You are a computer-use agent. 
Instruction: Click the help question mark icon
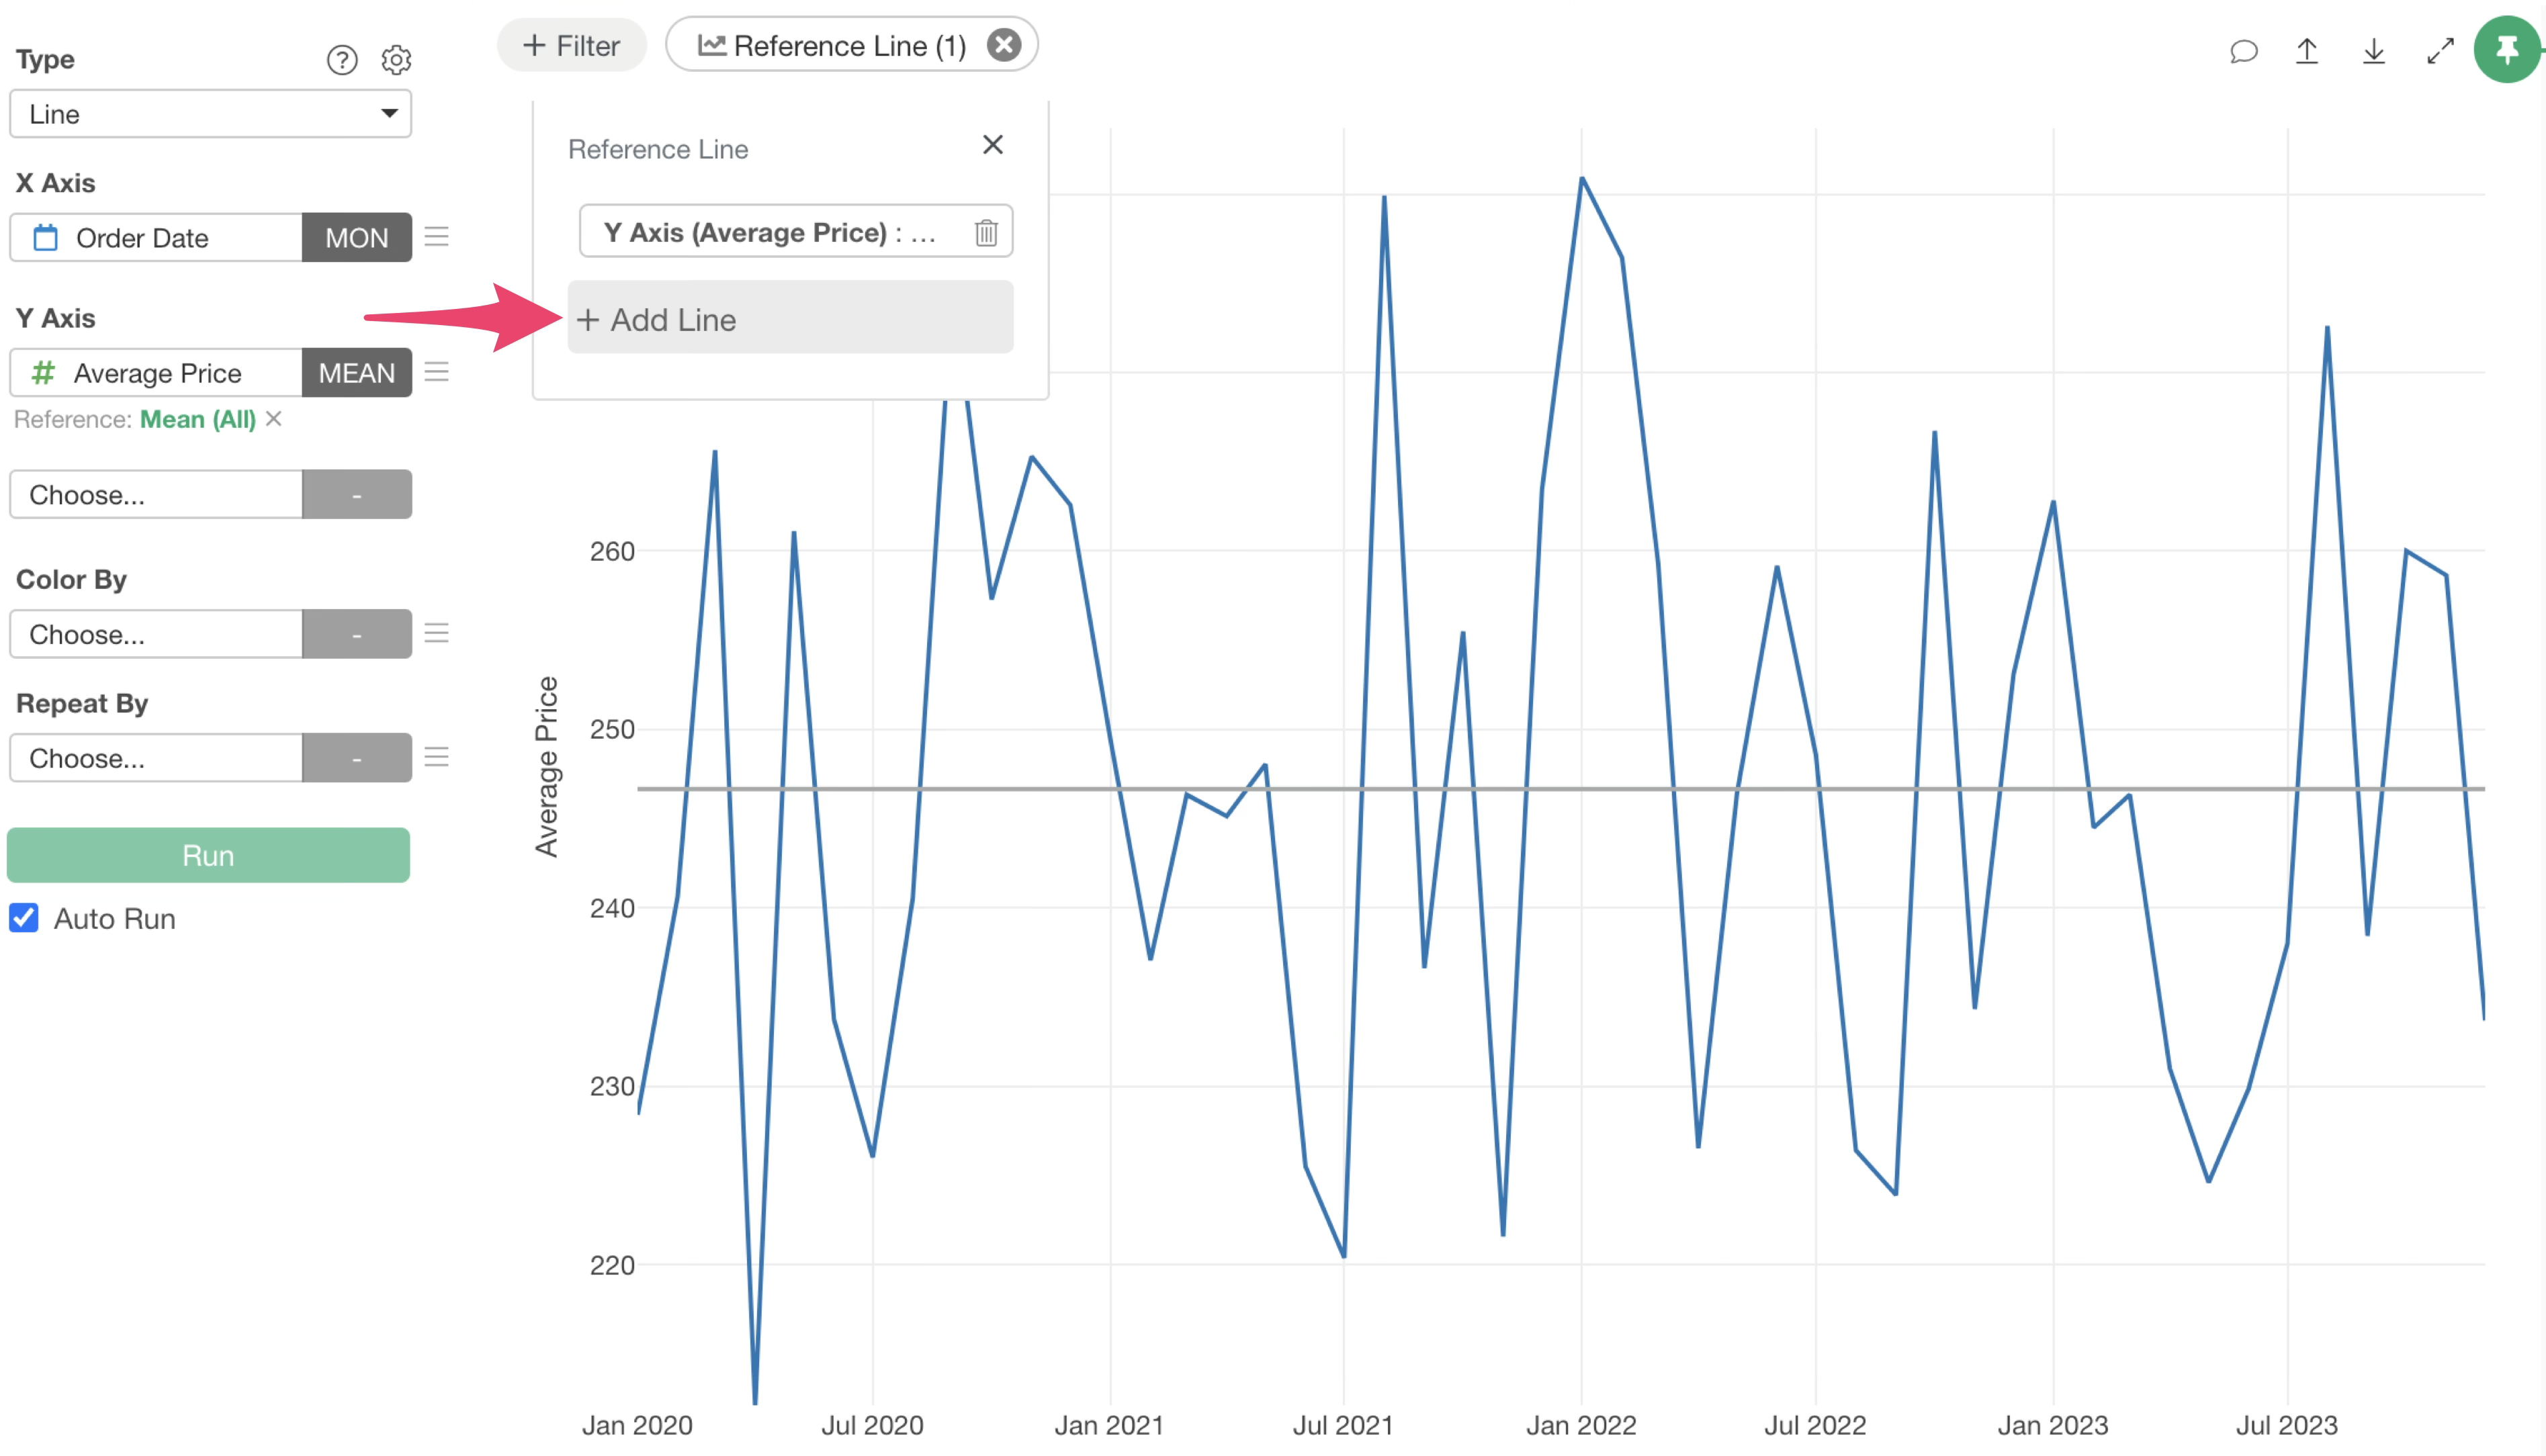point(342,60)
